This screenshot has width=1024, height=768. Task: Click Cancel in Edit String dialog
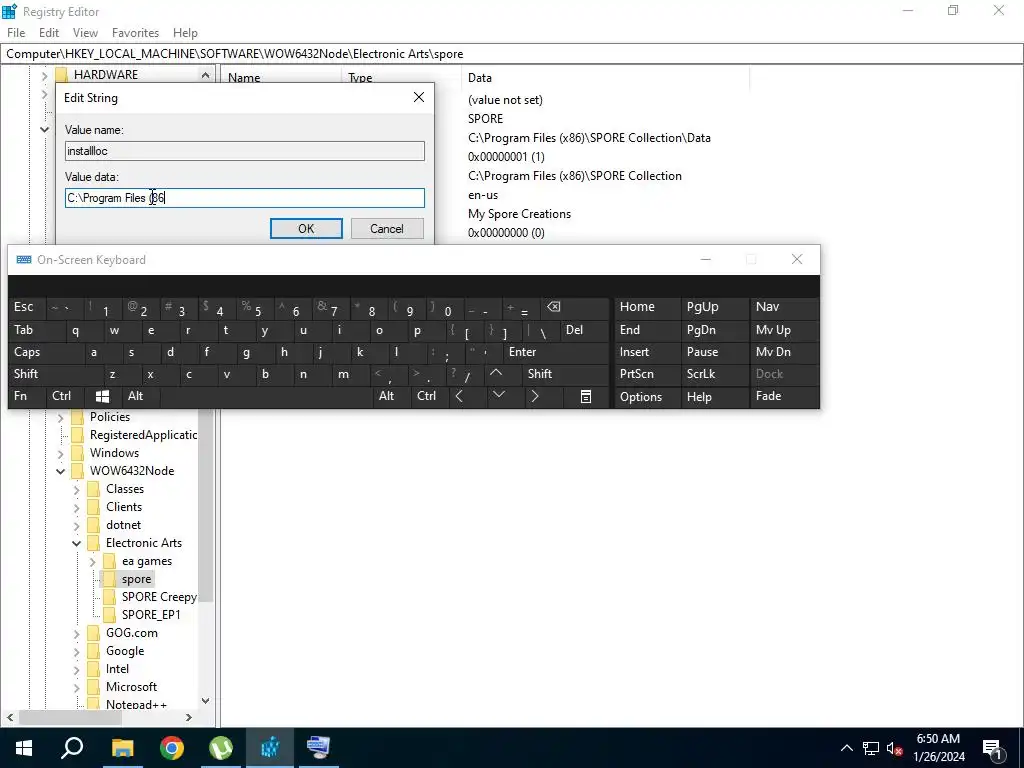click(x=387, y=229)
